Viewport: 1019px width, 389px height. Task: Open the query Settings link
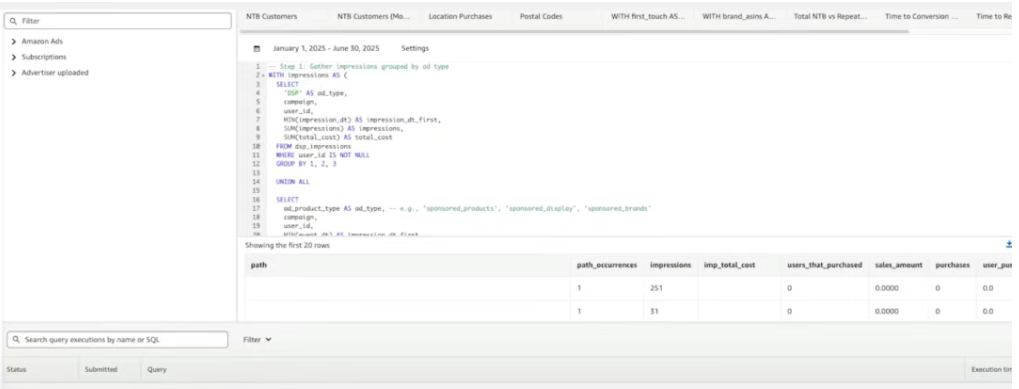[x=415, y=49]
